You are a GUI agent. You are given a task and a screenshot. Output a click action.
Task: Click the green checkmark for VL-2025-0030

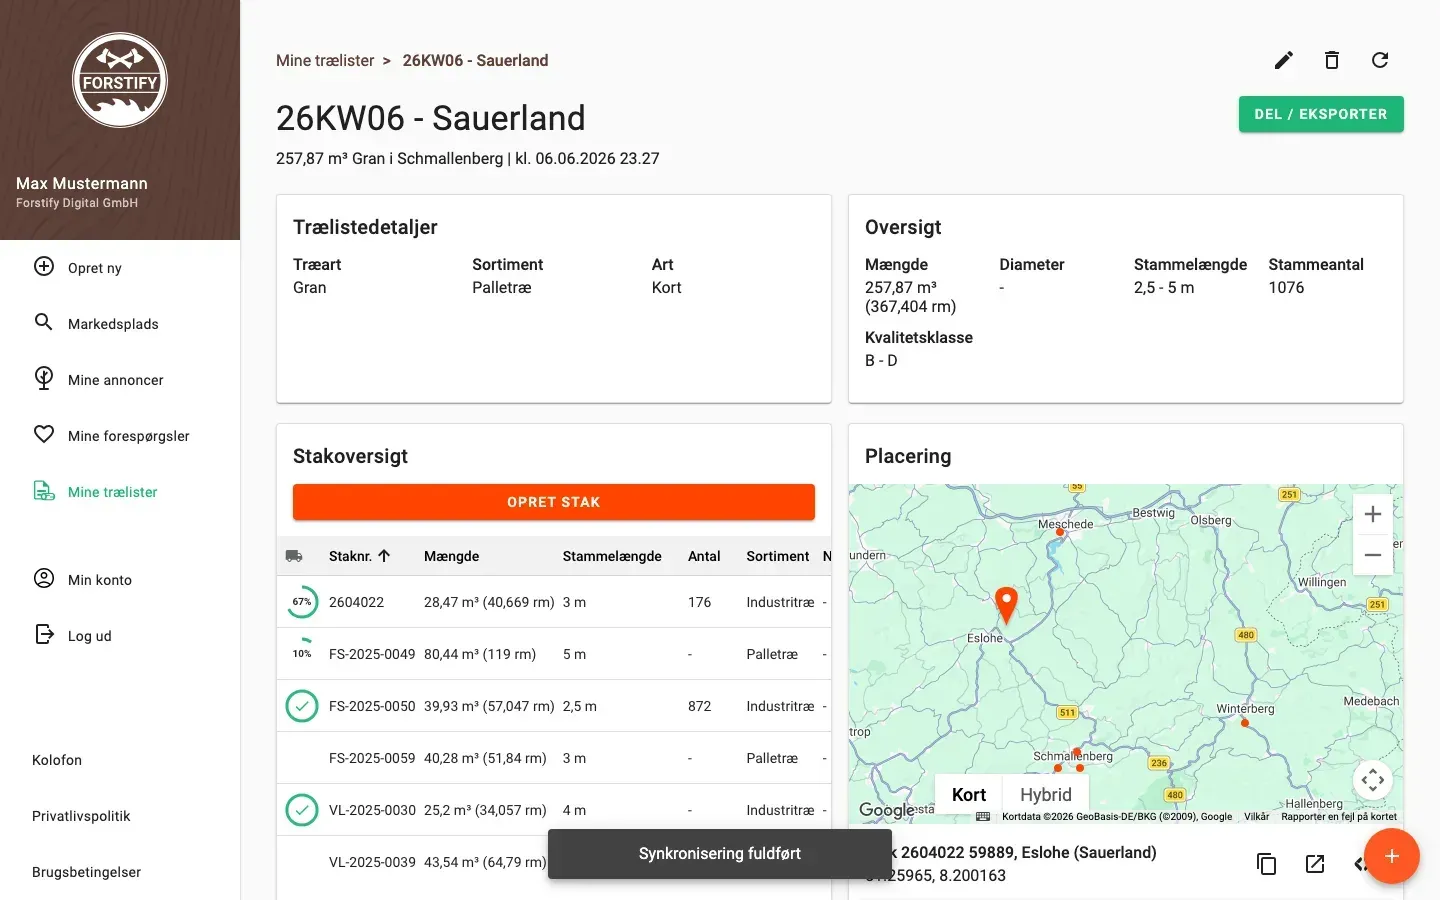coord(302,810)
